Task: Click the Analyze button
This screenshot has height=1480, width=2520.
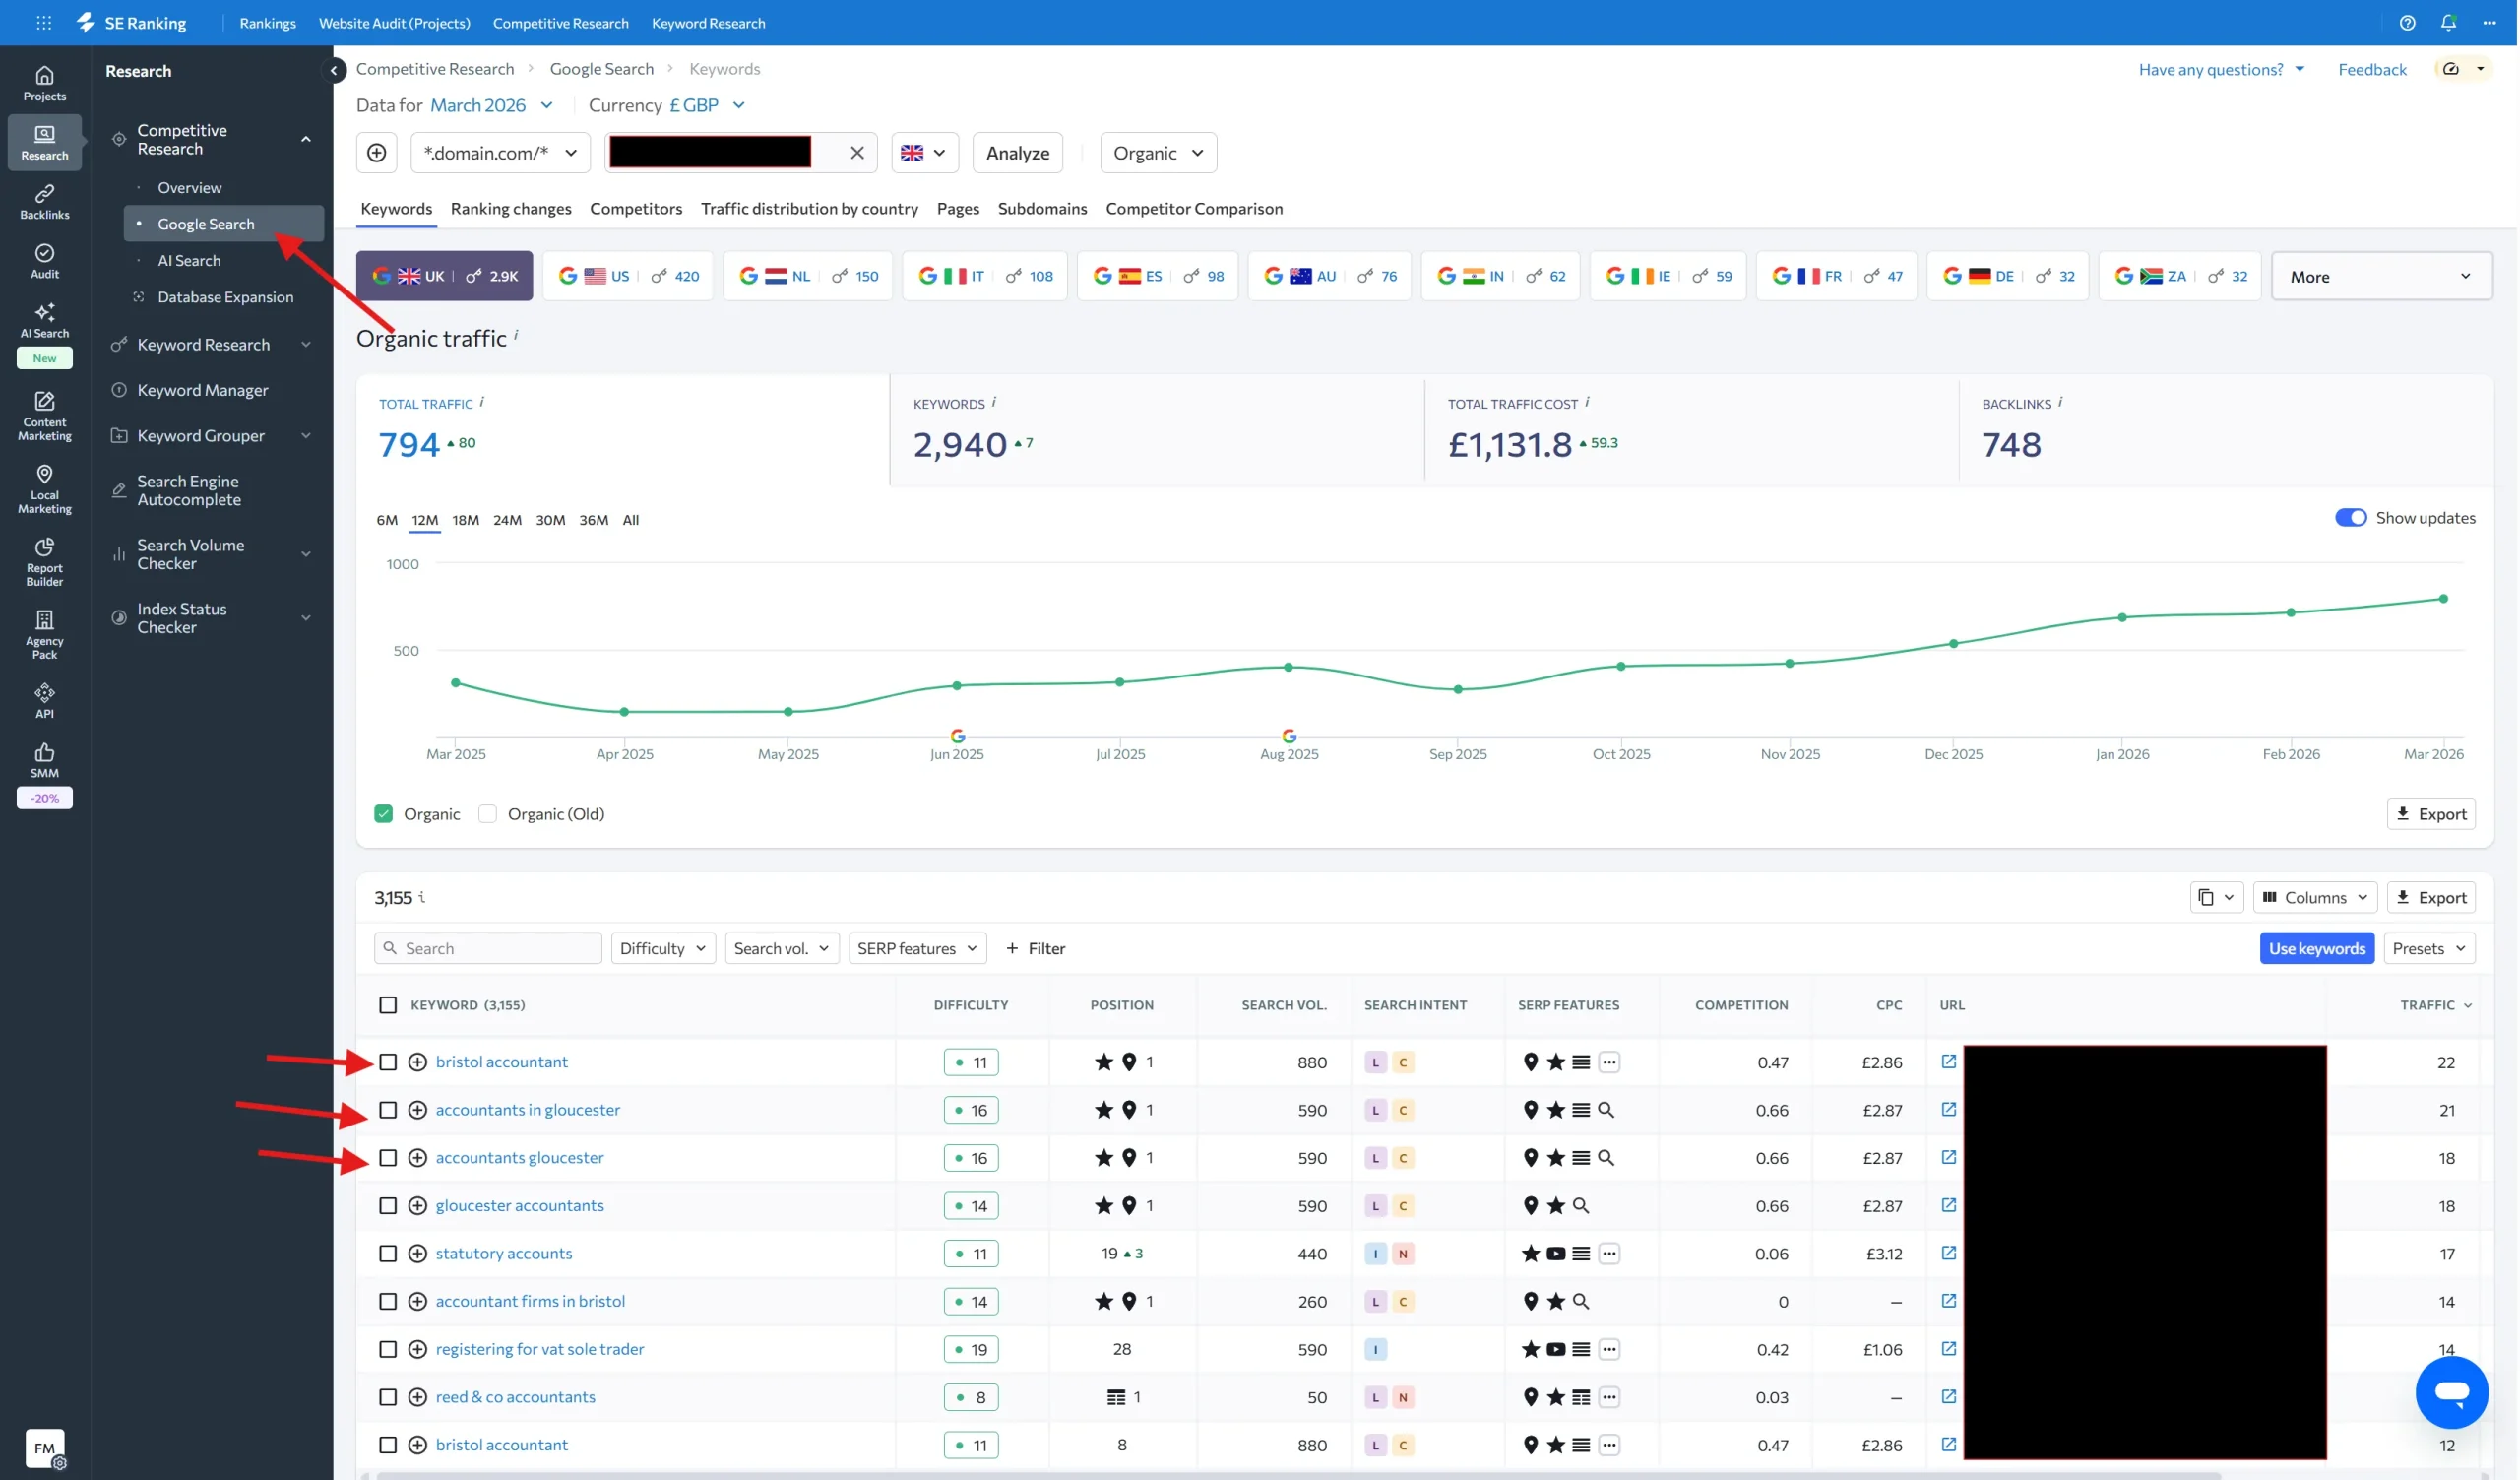Action: pyautogui.click(x=1017, y=153)
